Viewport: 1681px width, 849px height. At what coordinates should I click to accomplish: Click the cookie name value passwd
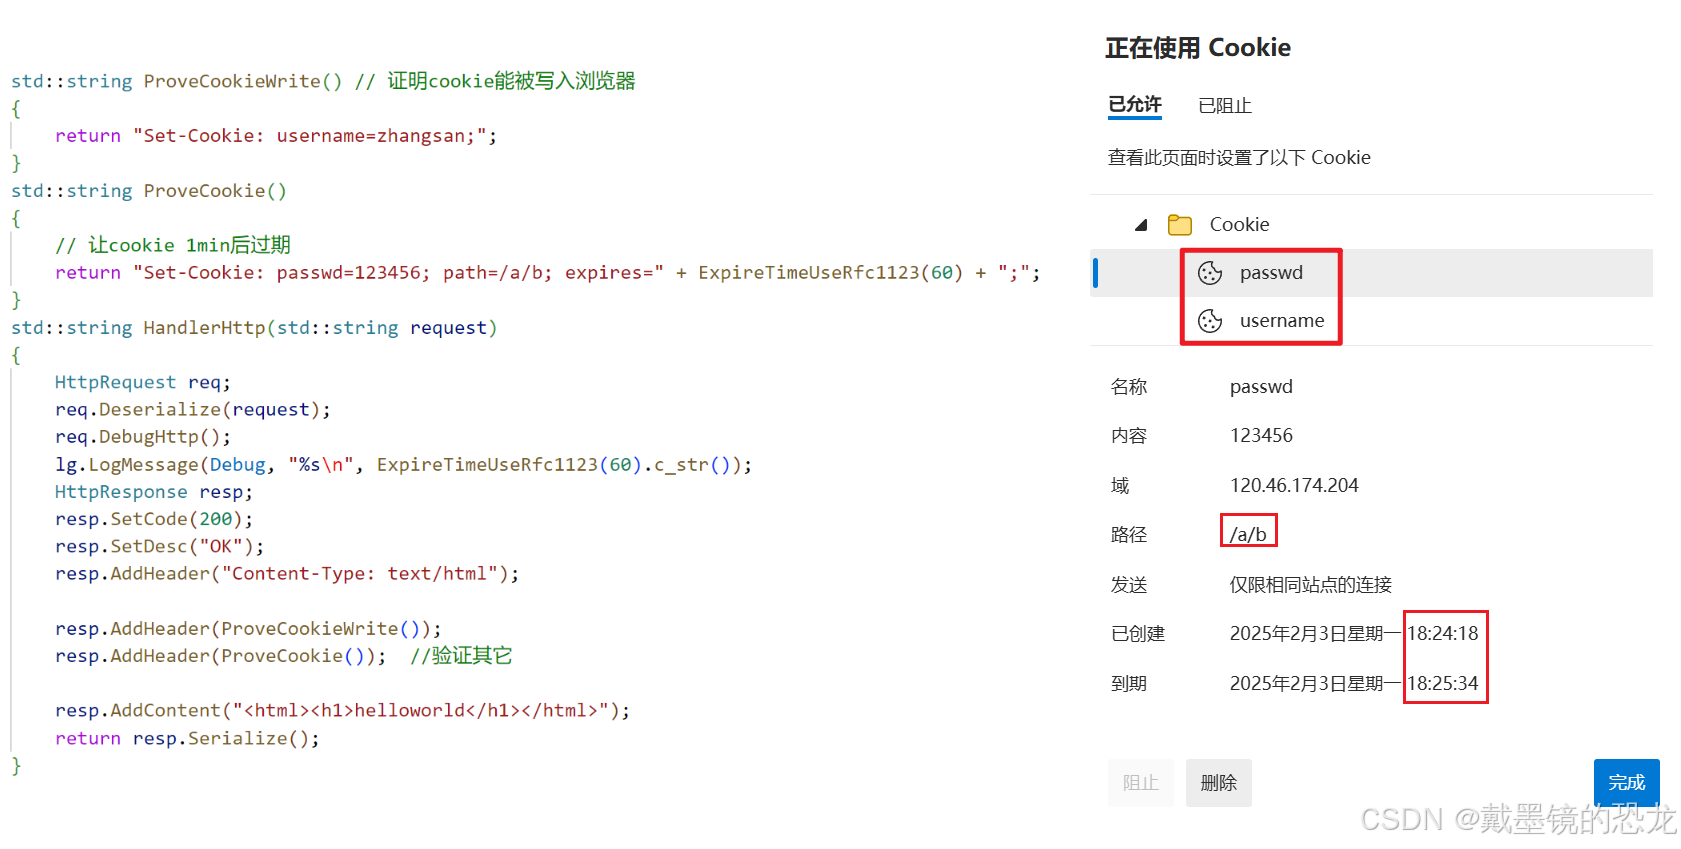[1261, 387]
